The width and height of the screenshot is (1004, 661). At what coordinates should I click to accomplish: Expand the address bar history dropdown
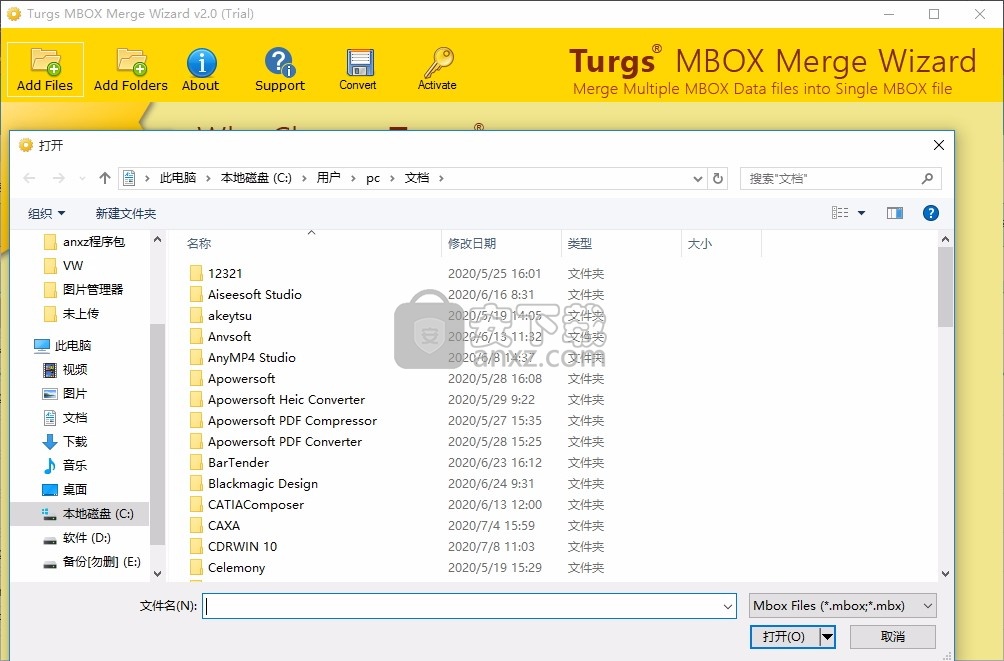click(698, 179)
